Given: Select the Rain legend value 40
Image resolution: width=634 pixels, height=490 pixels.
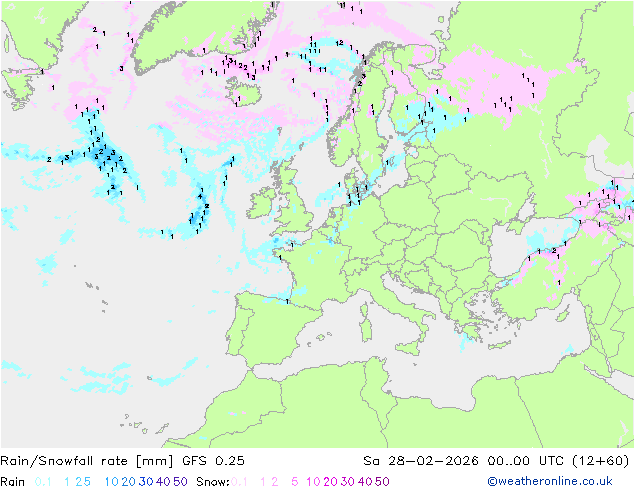Looking at the screenshot, I should tap(163, 482).
